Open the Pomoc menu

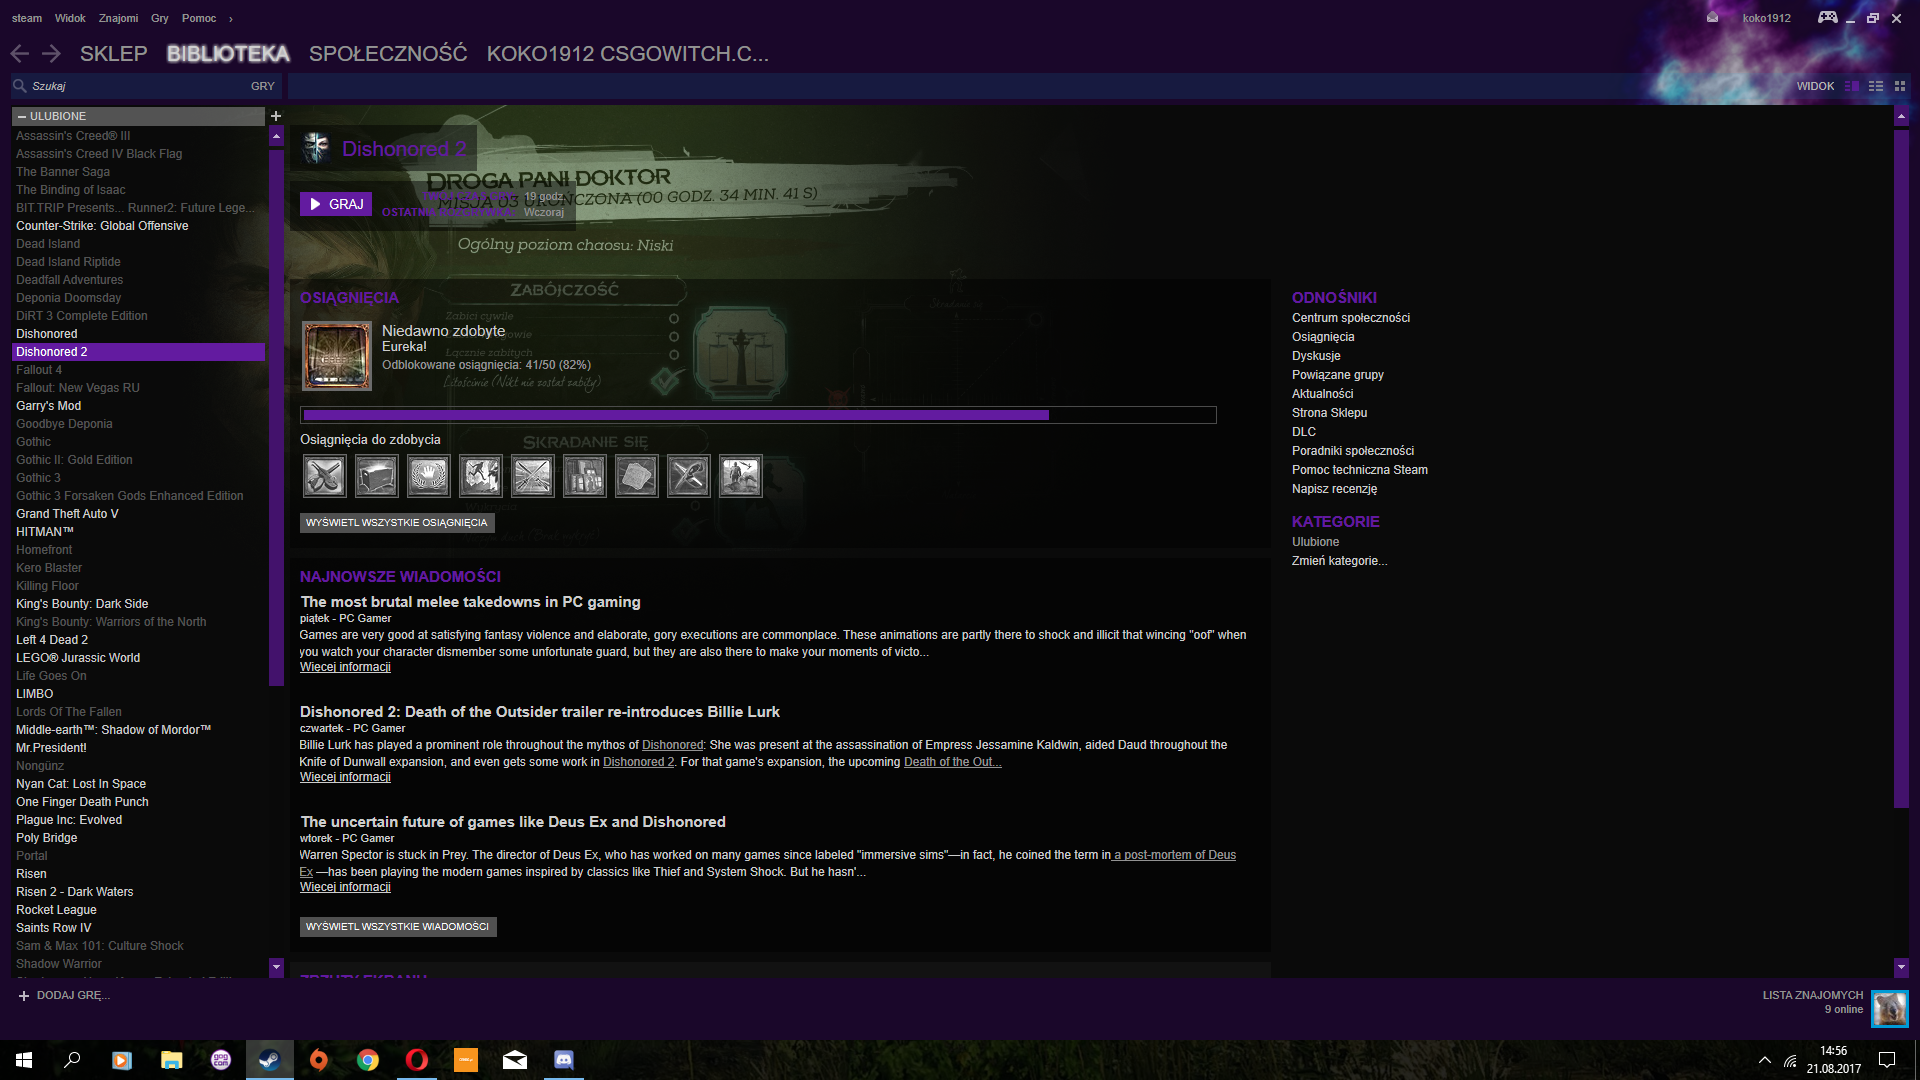click(199, 18)
